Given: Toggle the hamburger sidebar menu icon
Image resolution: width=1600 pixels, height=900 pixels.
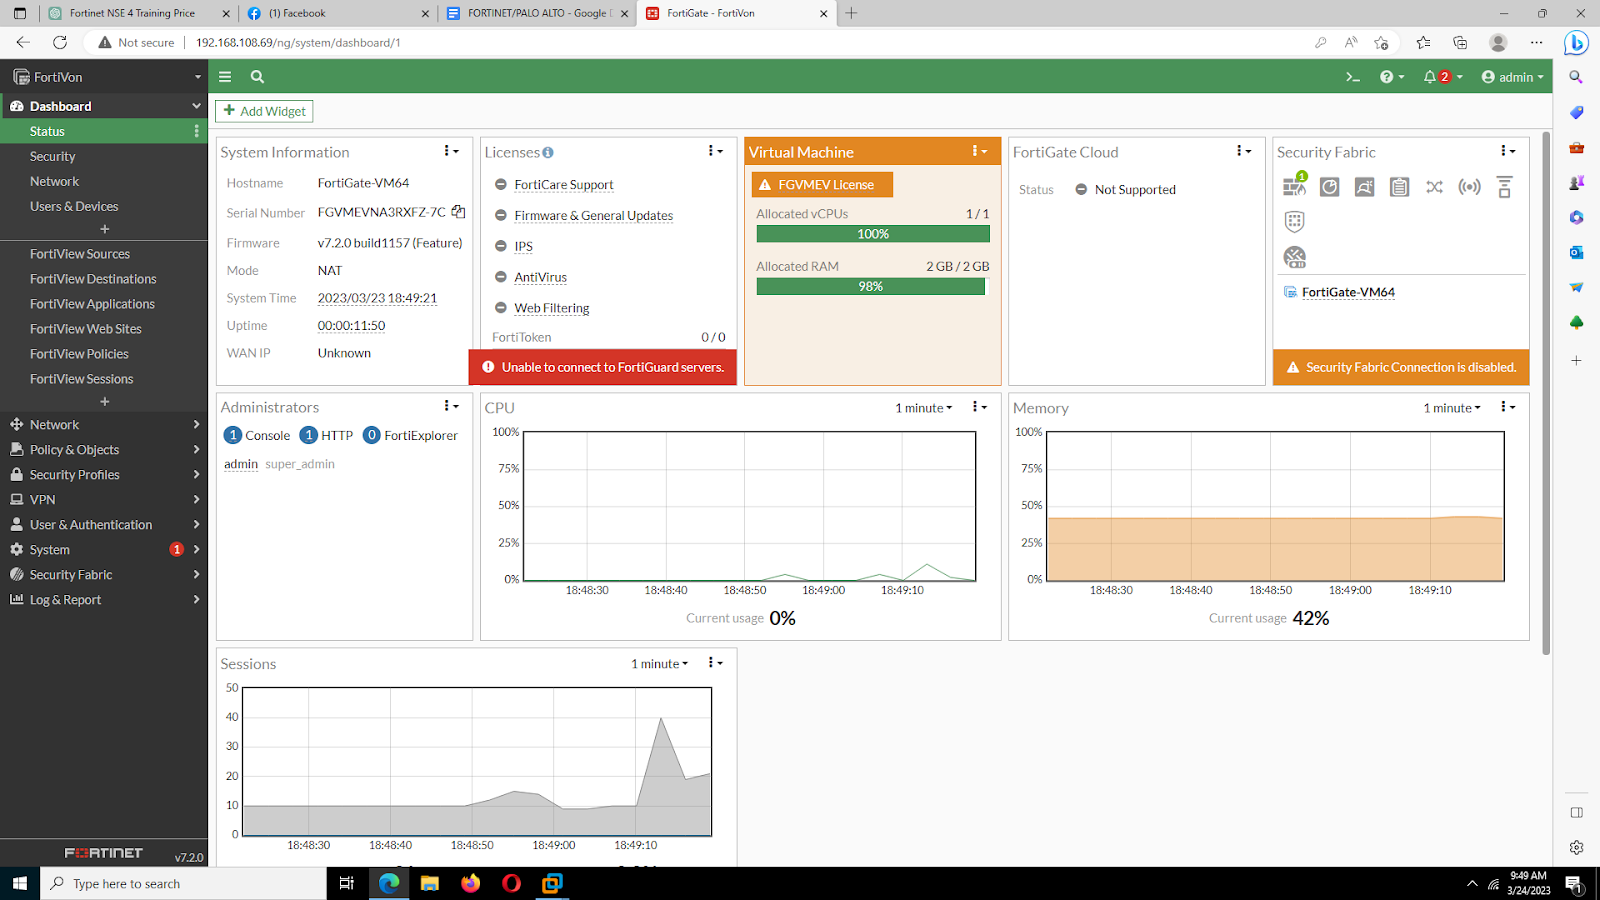Looking at the screenshot, I should (x=225, y=77).
